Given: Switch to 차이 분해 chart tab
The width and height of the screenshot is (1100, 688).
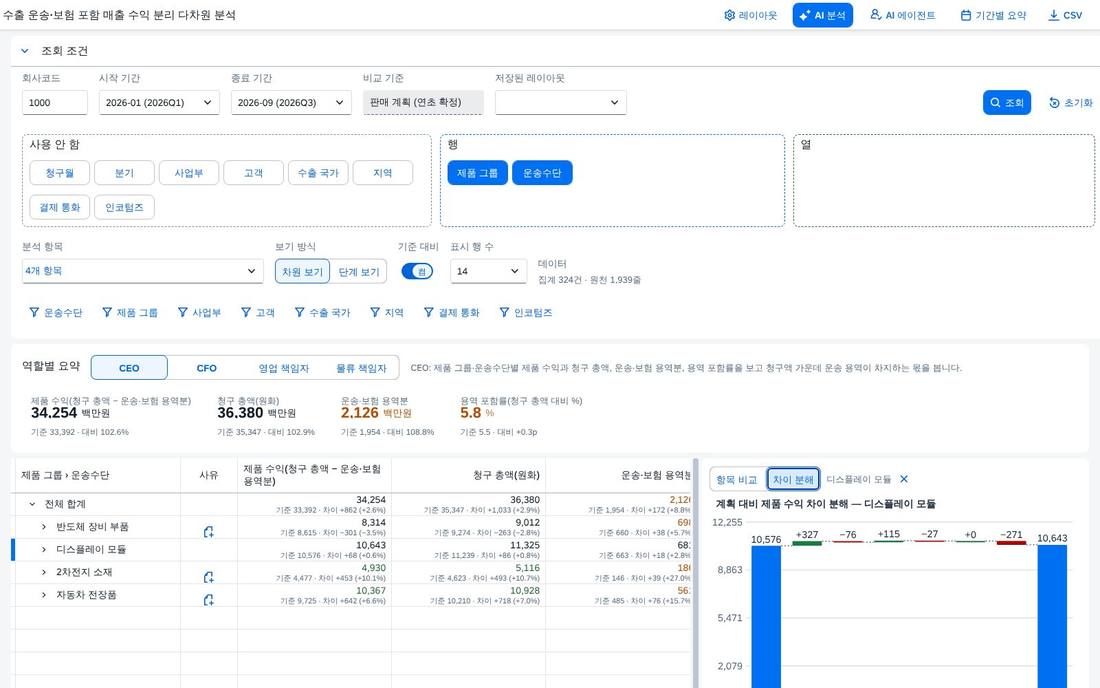Looking at the screenshot, I should [793, 480].
